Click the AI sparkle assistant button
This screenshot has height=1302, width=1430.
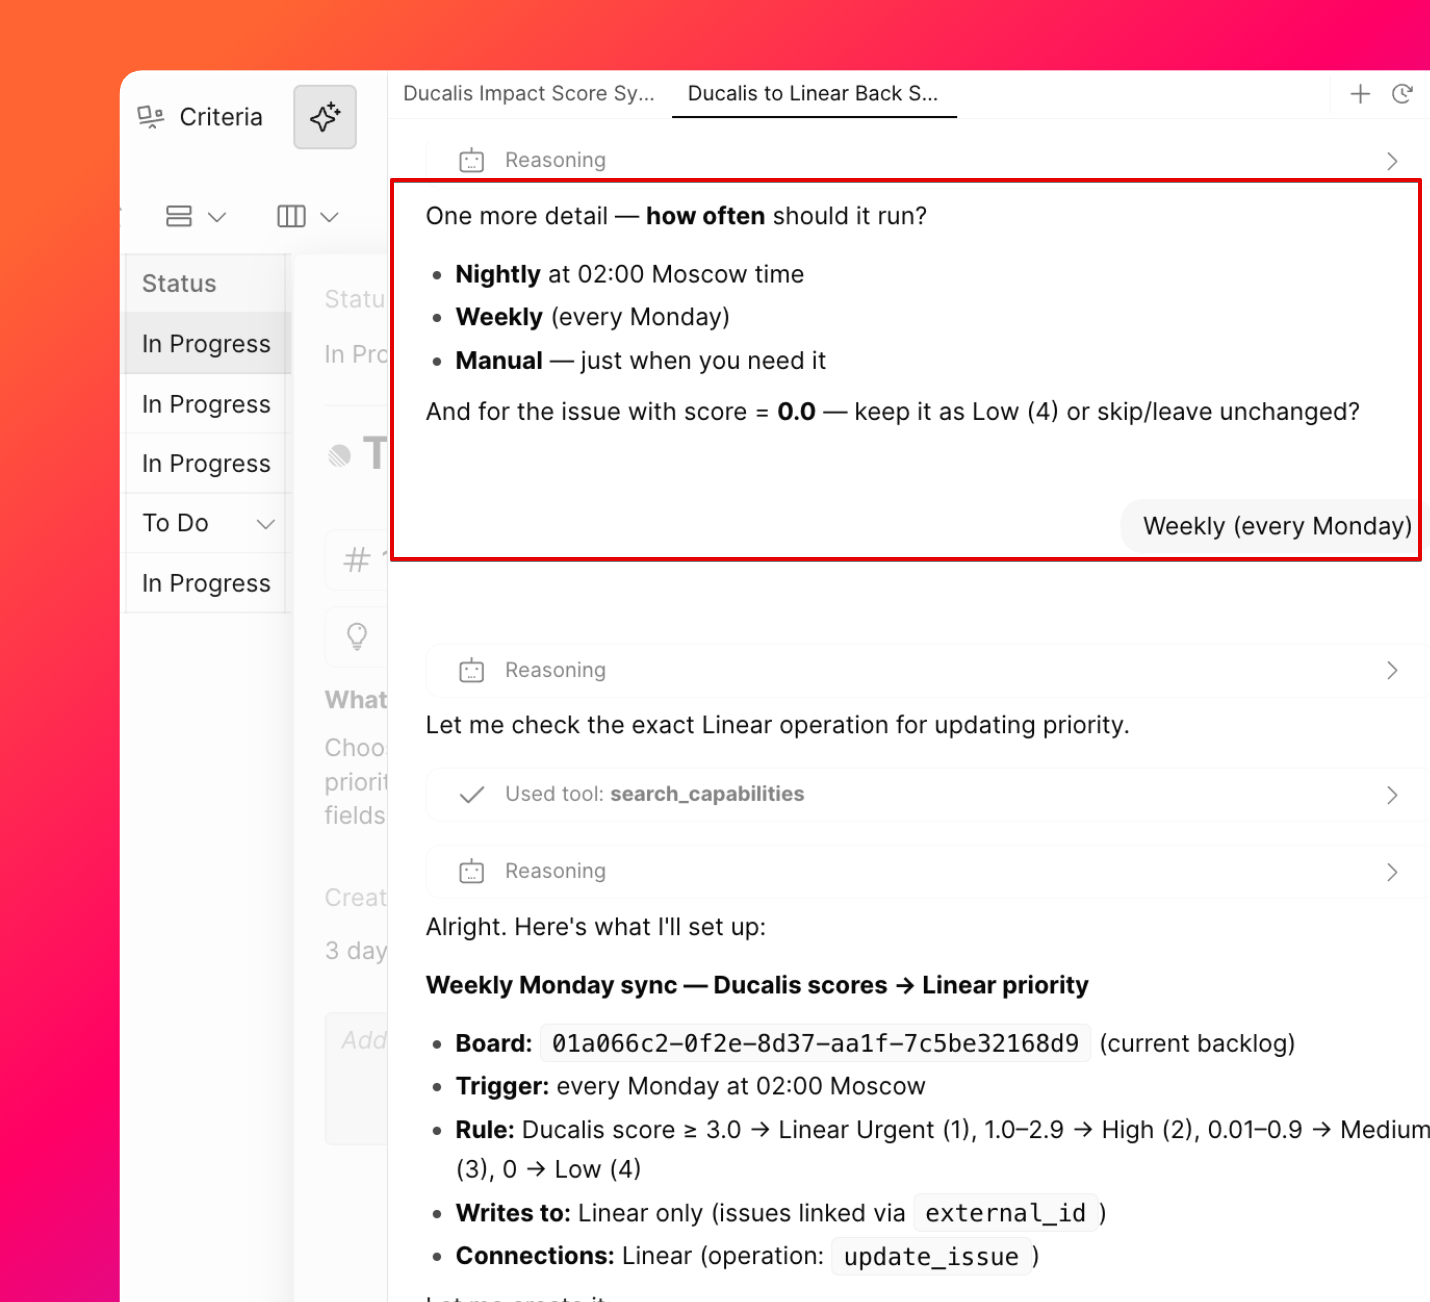(x=325, y=117)
